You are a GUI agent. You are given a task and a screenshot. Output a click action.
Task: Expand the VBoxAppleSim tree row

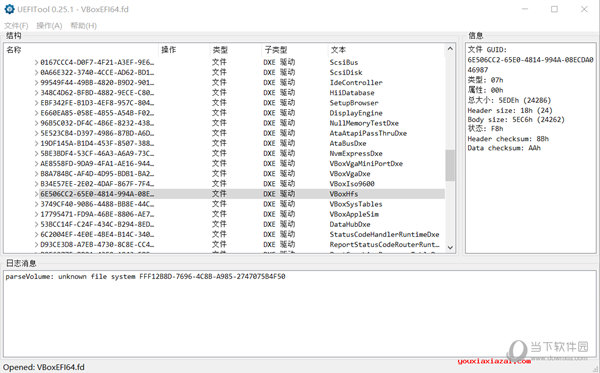click(x=36, y=214)
